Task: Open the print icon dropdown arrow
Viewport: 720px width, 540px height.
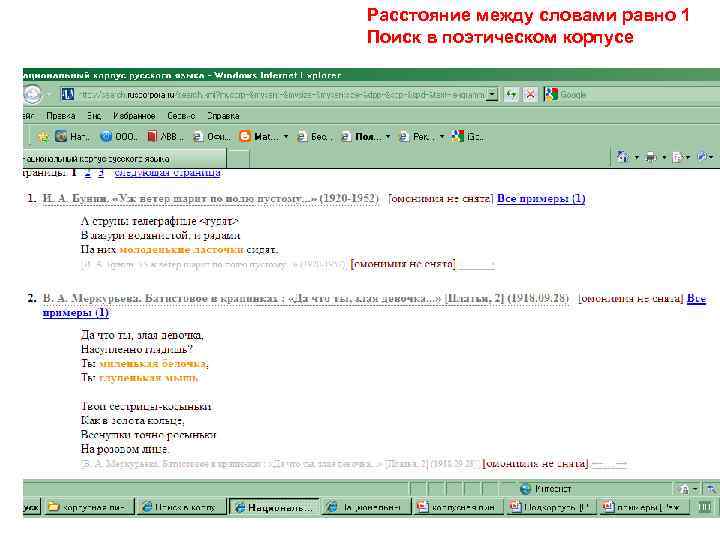Action: click(664, 157)
